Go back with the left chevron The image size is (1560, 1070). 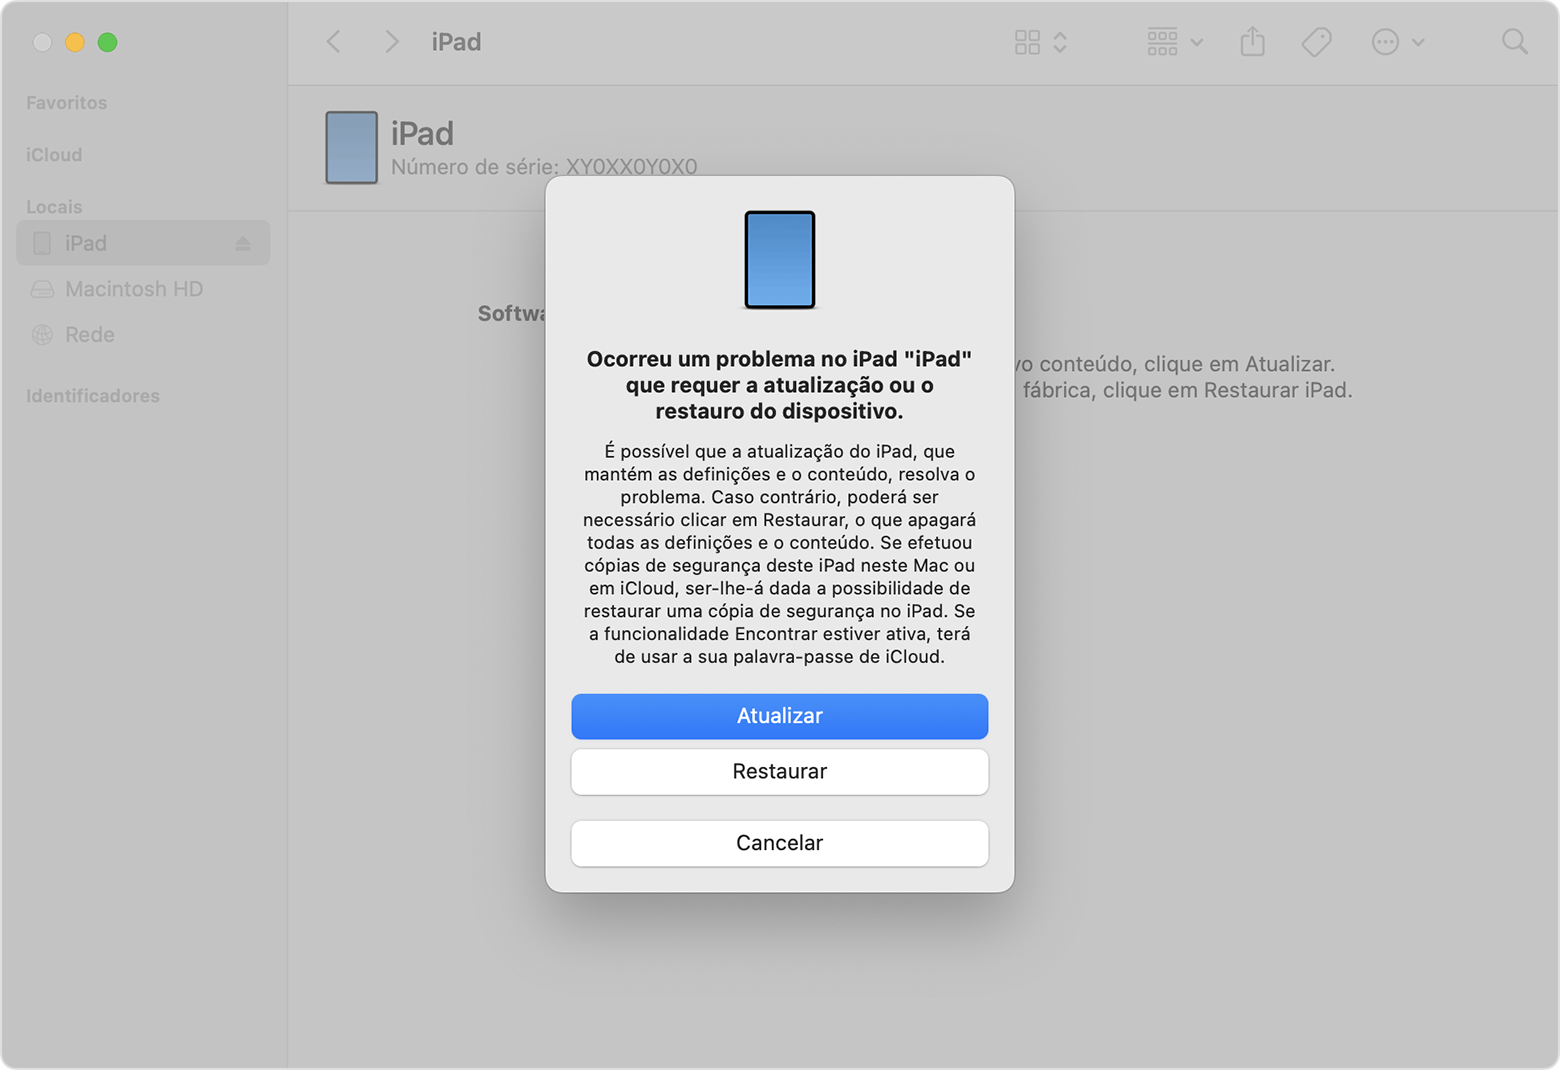(334, 42)
